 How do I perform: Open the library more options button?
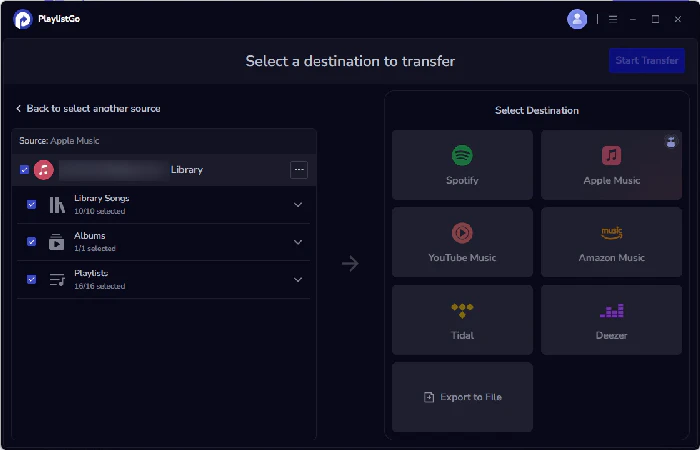pyautogui.click(x=299, y=170)
